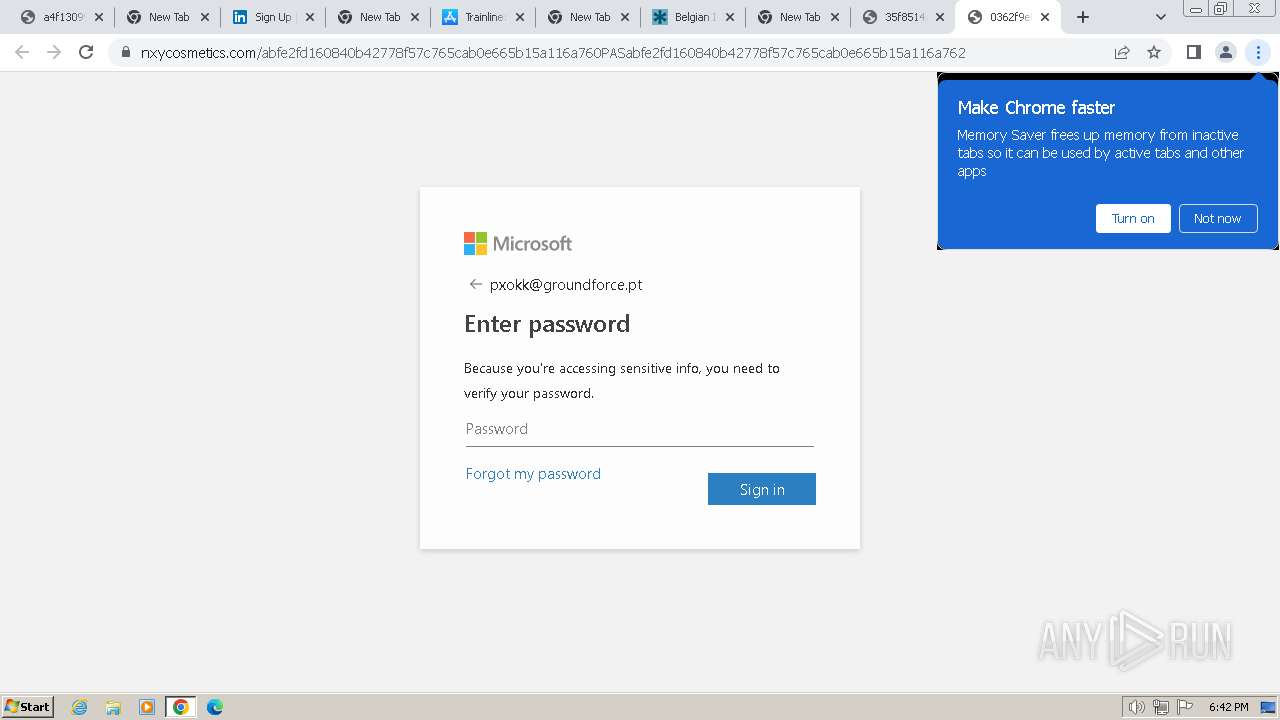Click the Sign in button
Image resolution: width=1280 pixels, height=720 pixels.
762,489
